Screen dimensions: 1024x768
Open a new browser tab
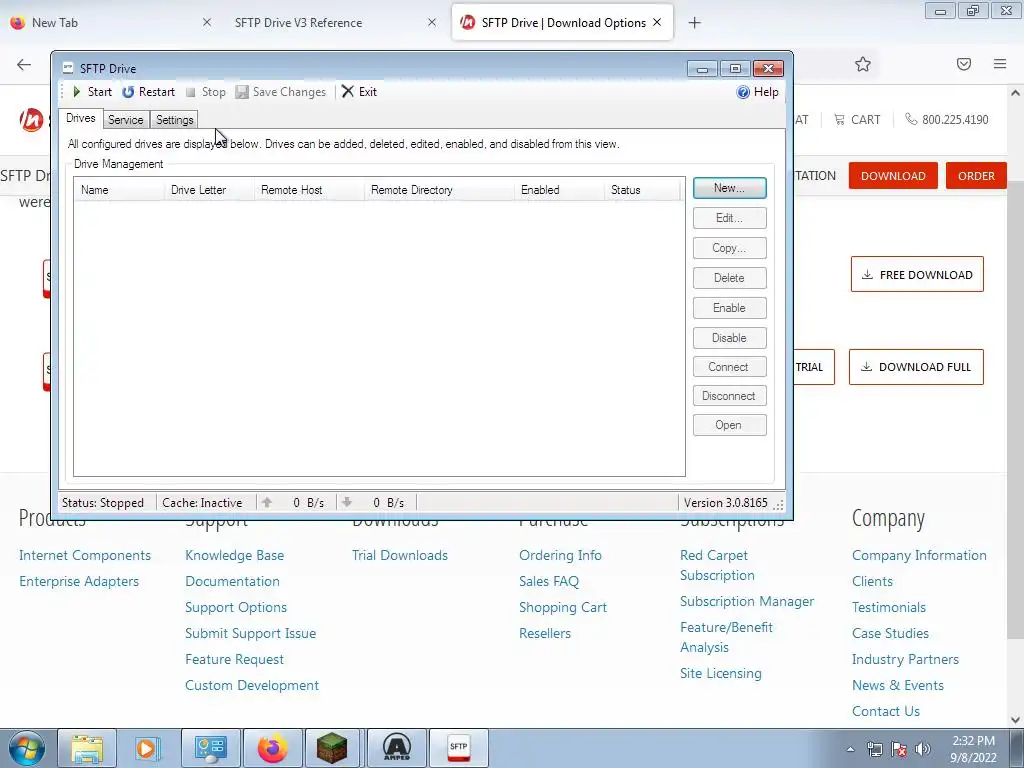(x=694, y=23)
